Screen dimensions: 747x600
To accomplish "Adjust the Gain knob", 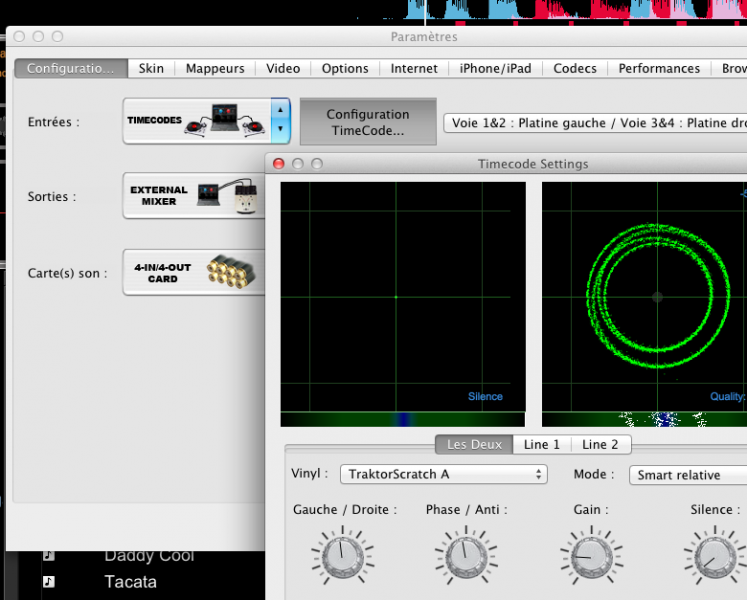I will click(591, 555).
